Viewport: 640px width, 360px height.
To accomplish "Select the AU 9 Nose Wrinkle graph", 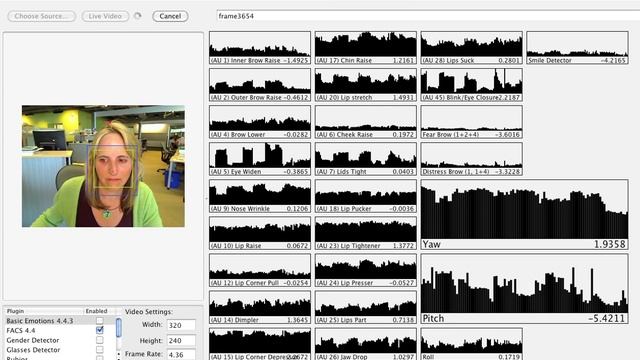I will click(260, 196).
